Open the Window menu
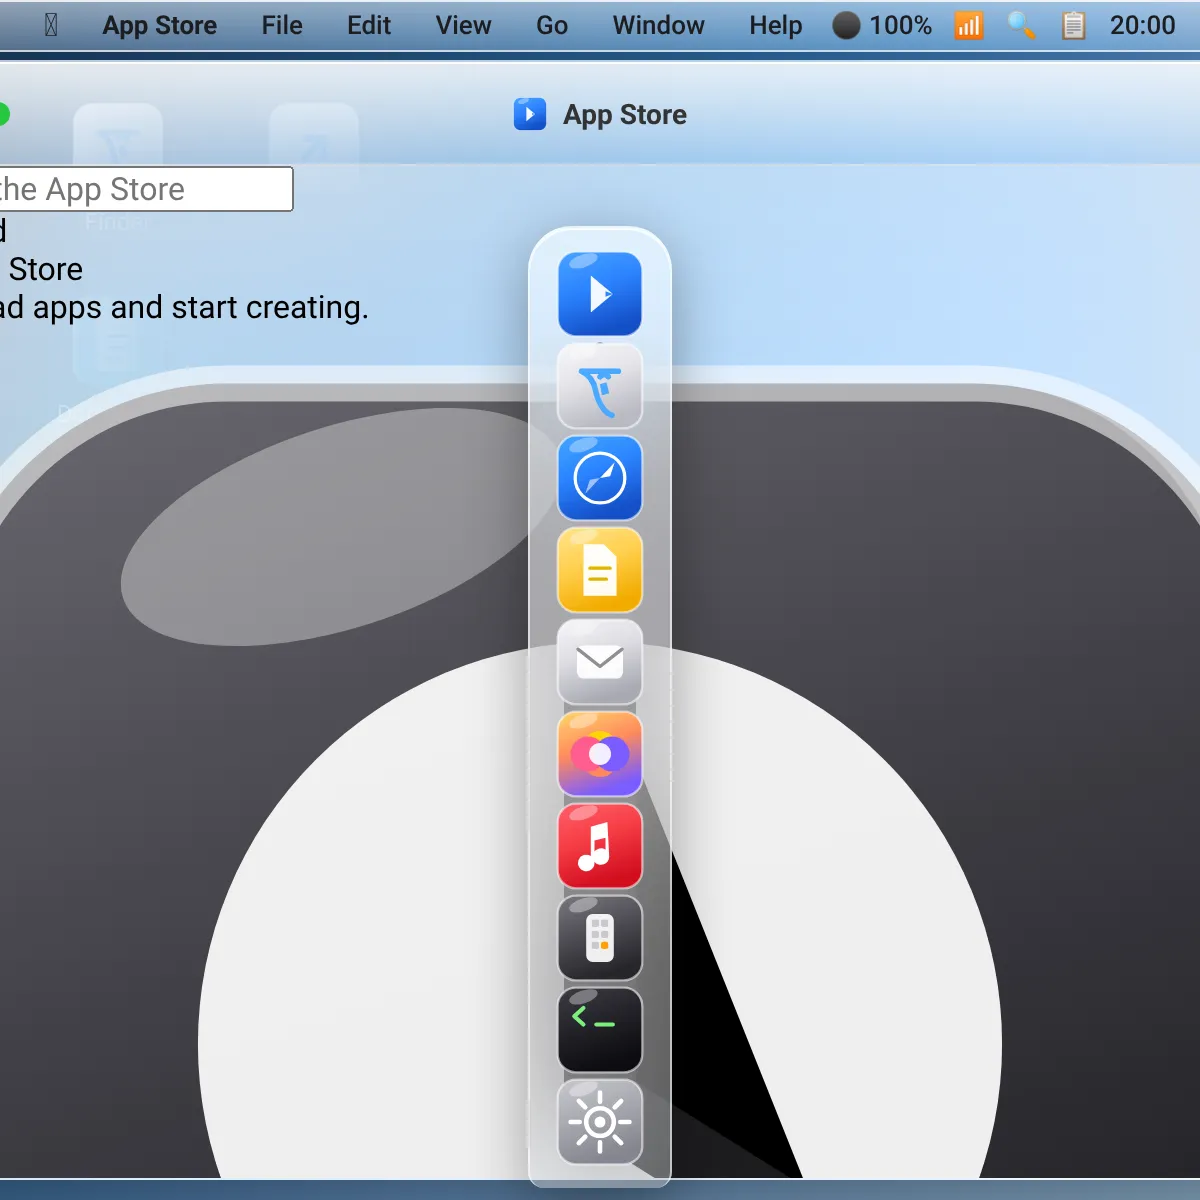The height and width of the screenshot is (1200, 1200). pyautogui.click(x=658, y=25)
